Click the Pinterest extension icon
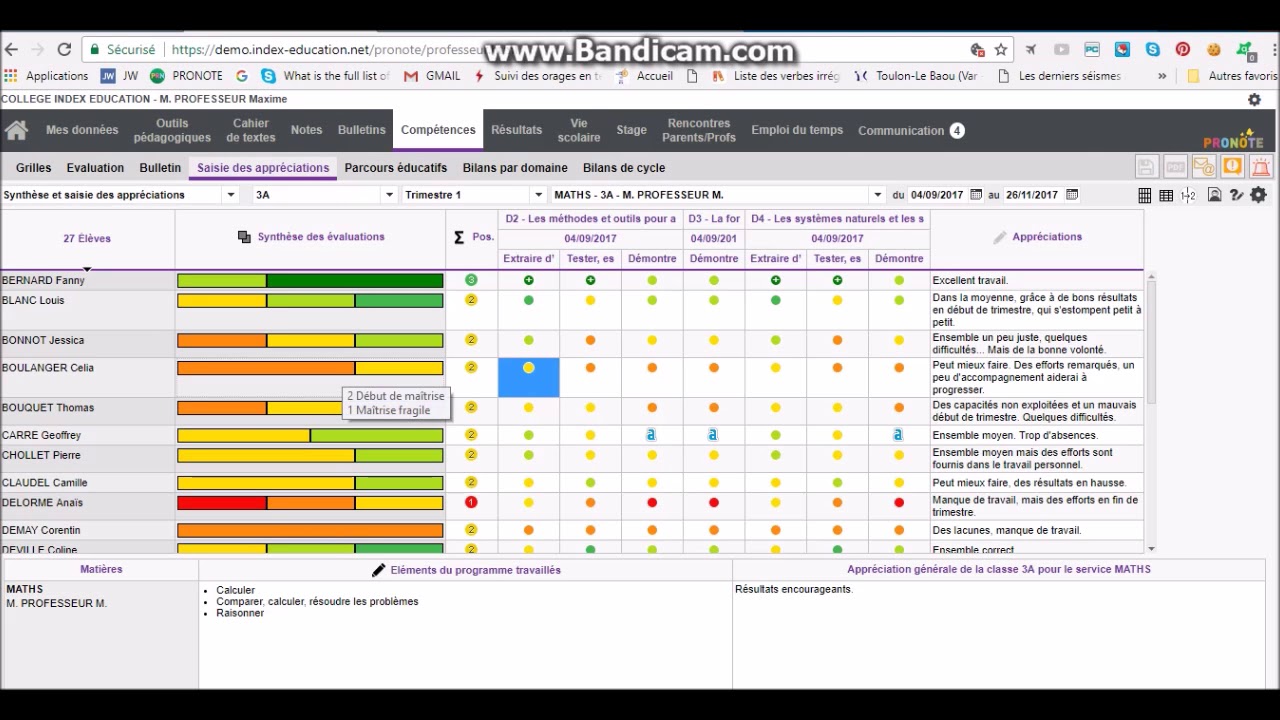Image resolution: width=1280 pixels, height=720 pixels. click(x=1183, y=49)
